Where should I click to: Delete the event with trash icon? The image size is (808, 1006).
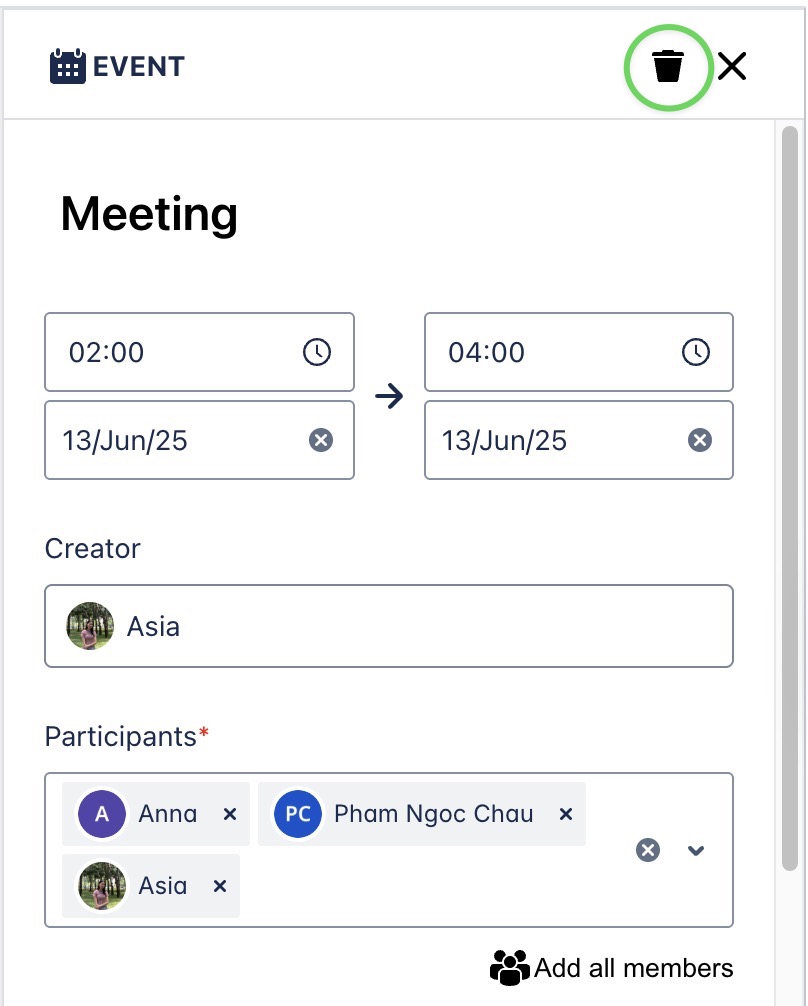coord(668,67)
